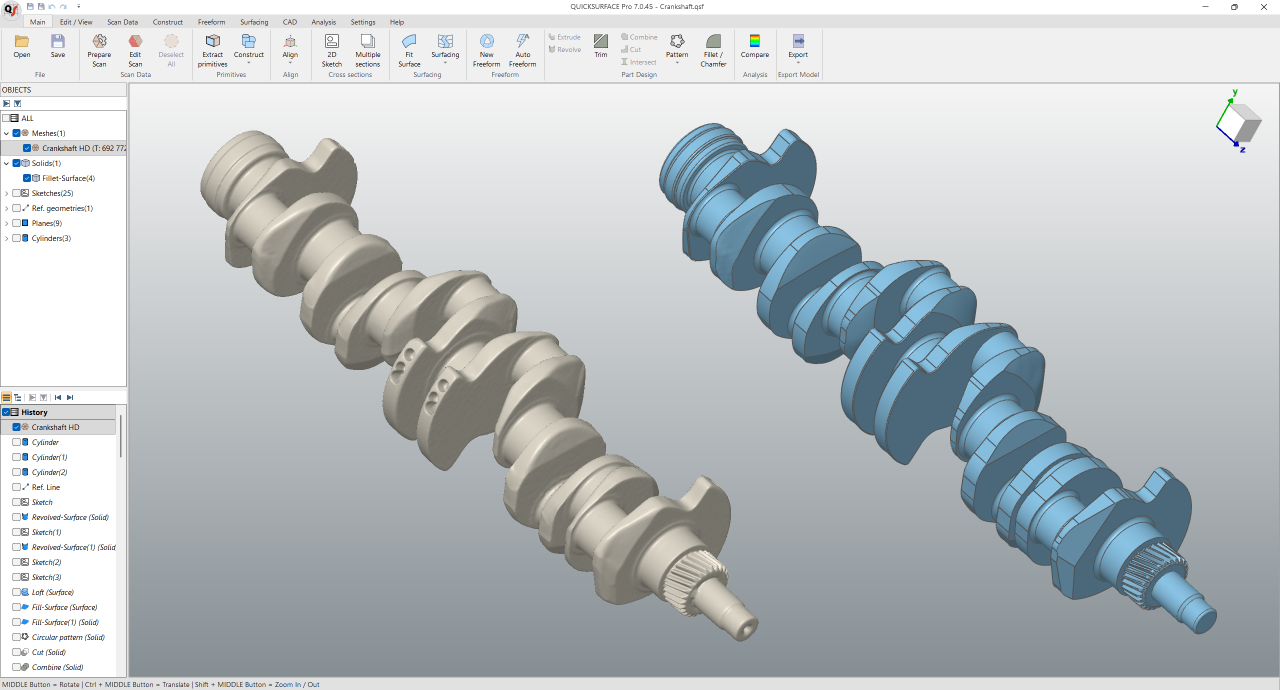Collapse the Solids(1) tree node
Image resolution: width=1280 pixels, height=690 pixels.
click(x=7, y=163)
